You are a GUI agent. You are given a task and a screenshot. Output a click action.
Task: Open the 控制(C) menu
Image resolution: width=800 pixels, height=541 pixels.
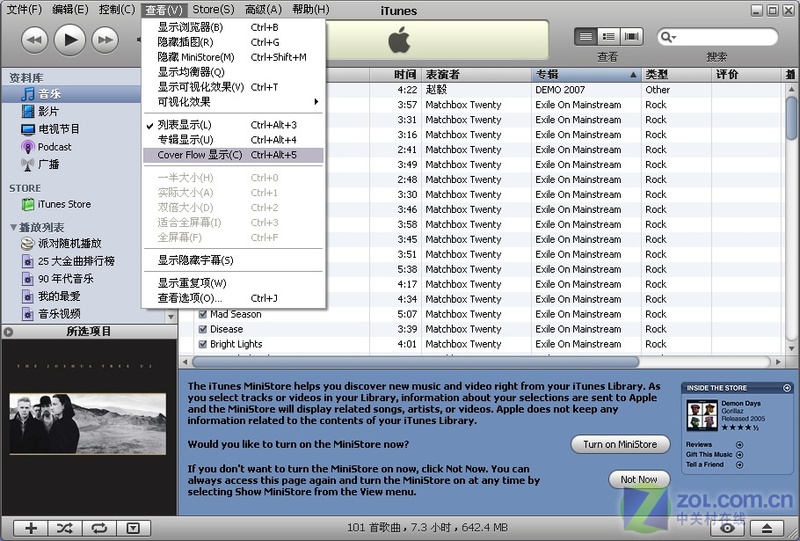117,10
